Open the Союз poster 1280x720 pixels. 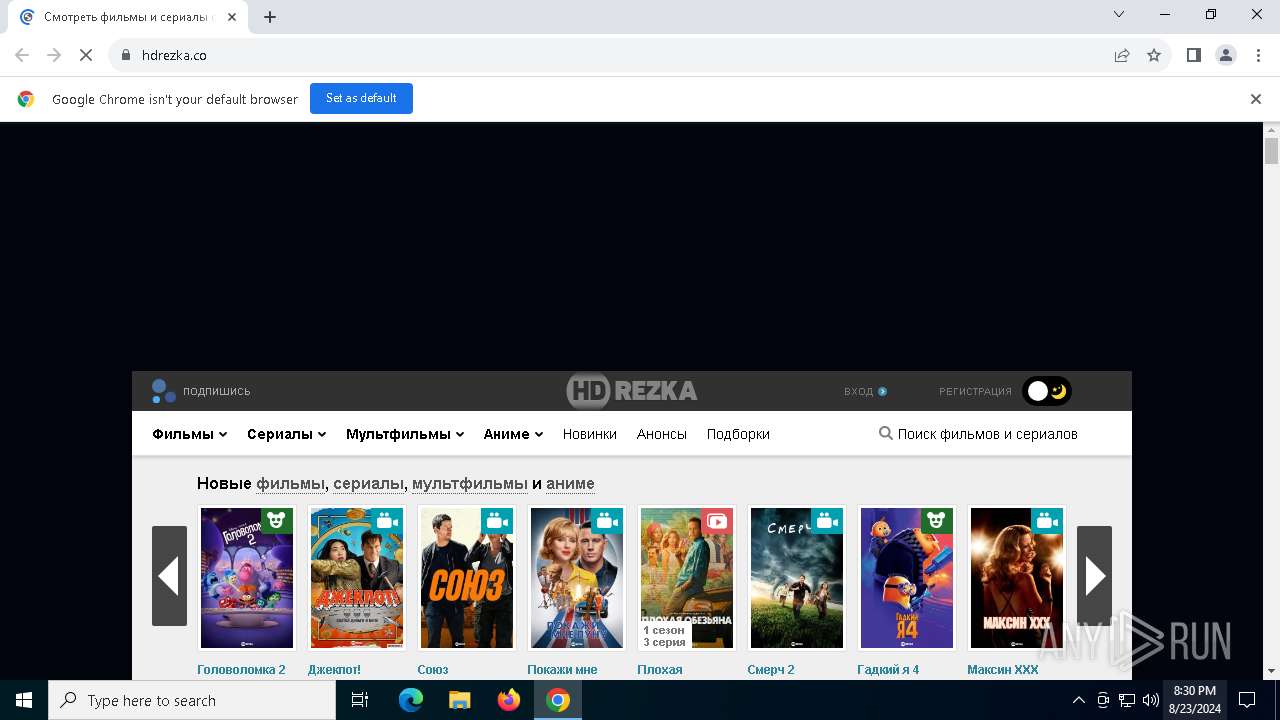[467, 578]
